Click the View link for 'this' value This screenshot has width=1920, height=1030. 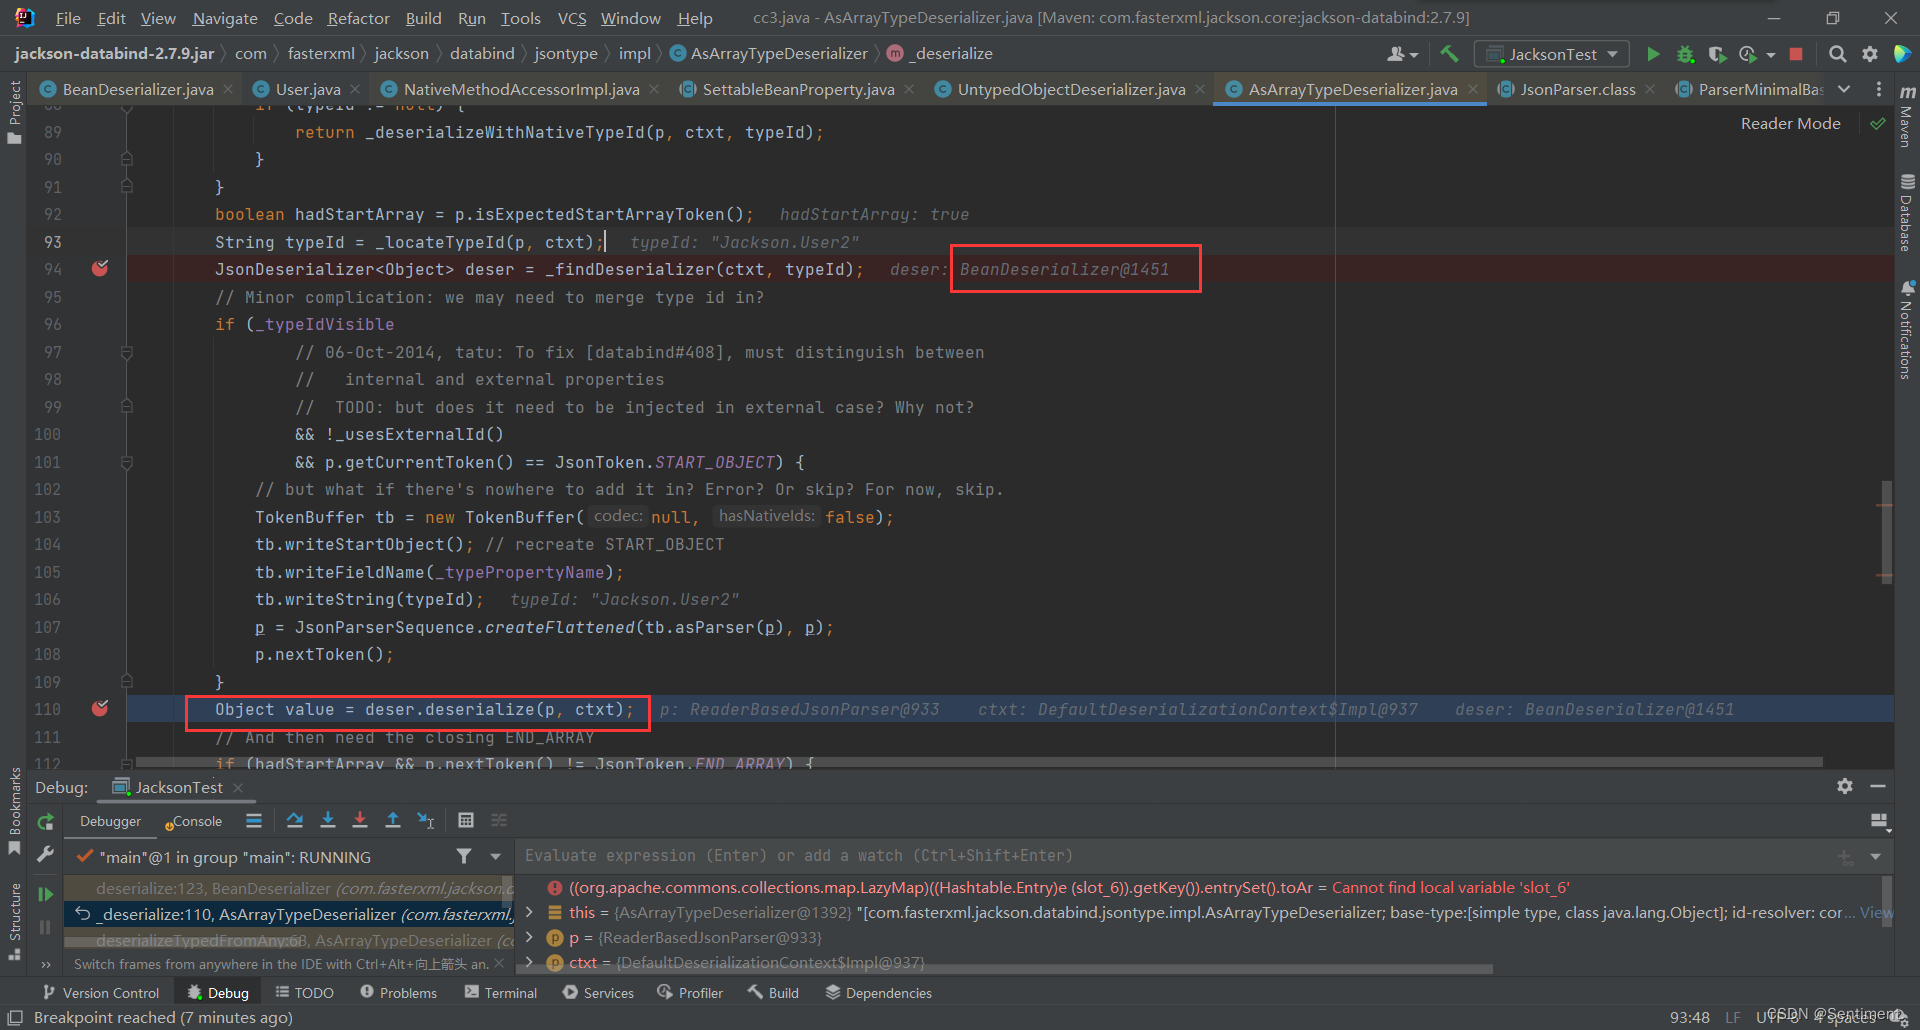[1876, 912]
